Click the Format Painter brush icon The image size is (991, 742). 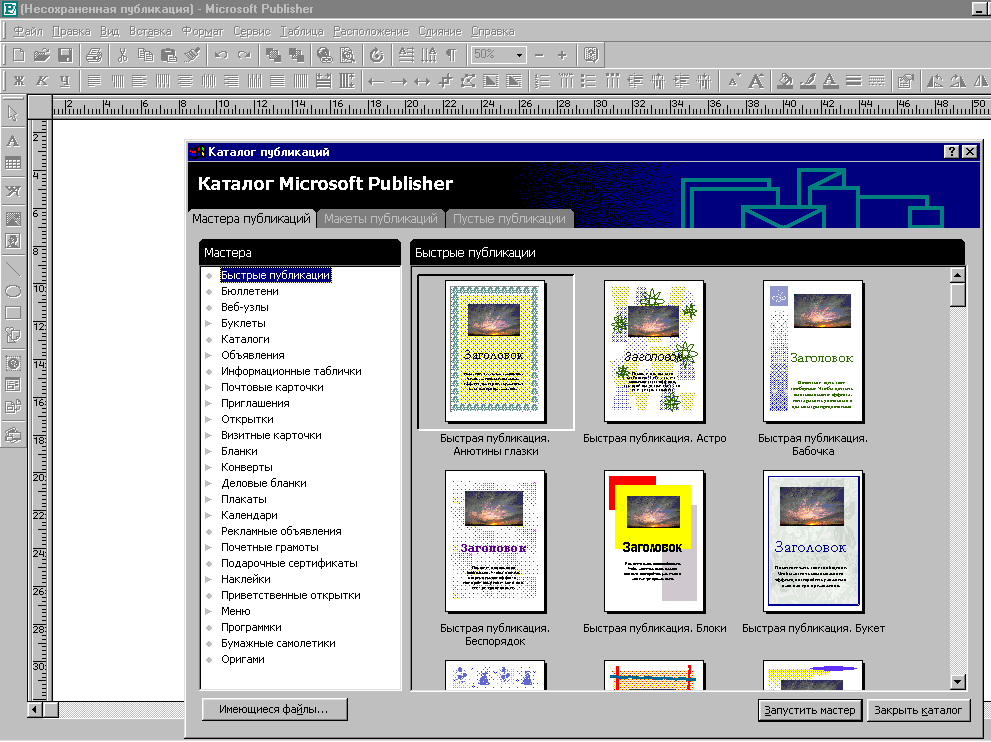(192, 55)
